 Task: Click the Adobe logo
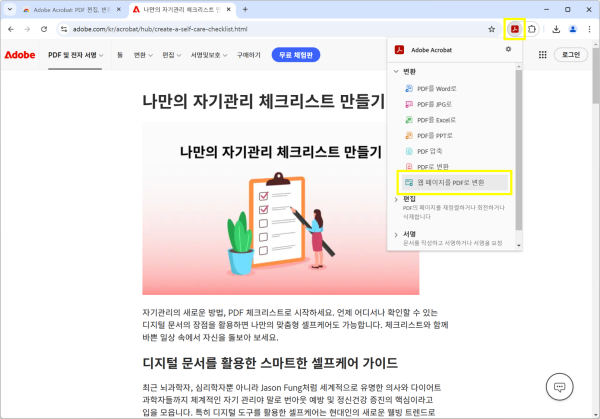[20, 55]
